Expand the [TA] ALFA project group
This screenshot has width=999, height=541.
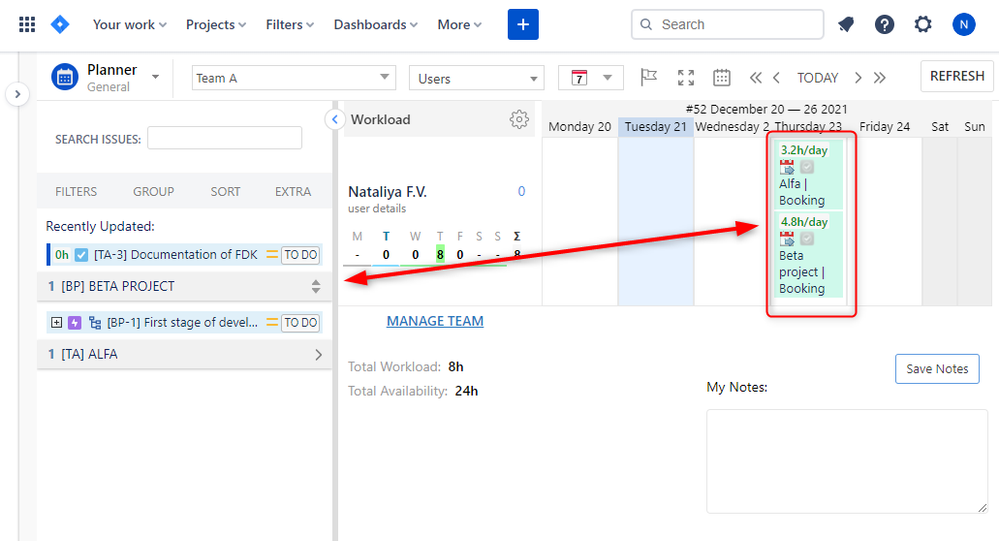[319, 355]
